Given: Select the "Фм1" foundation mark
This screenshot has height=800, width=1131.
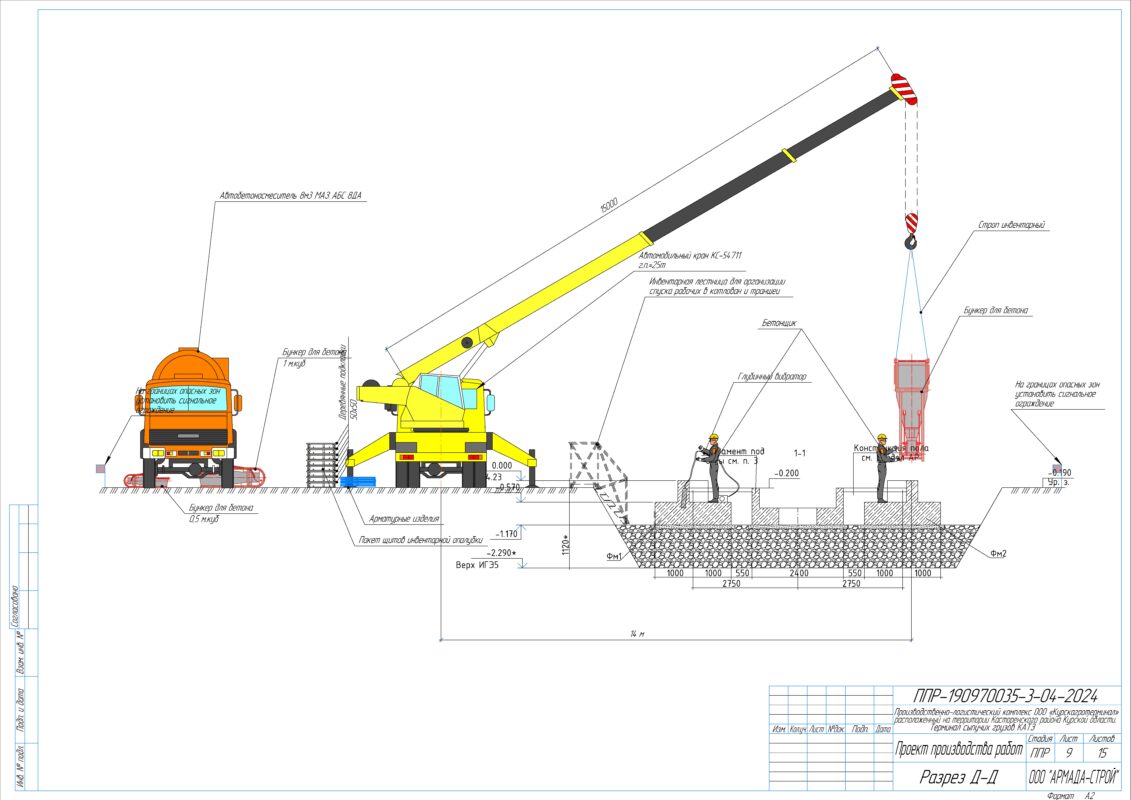Looking at the screenshot, I should (x=614, y=557).
